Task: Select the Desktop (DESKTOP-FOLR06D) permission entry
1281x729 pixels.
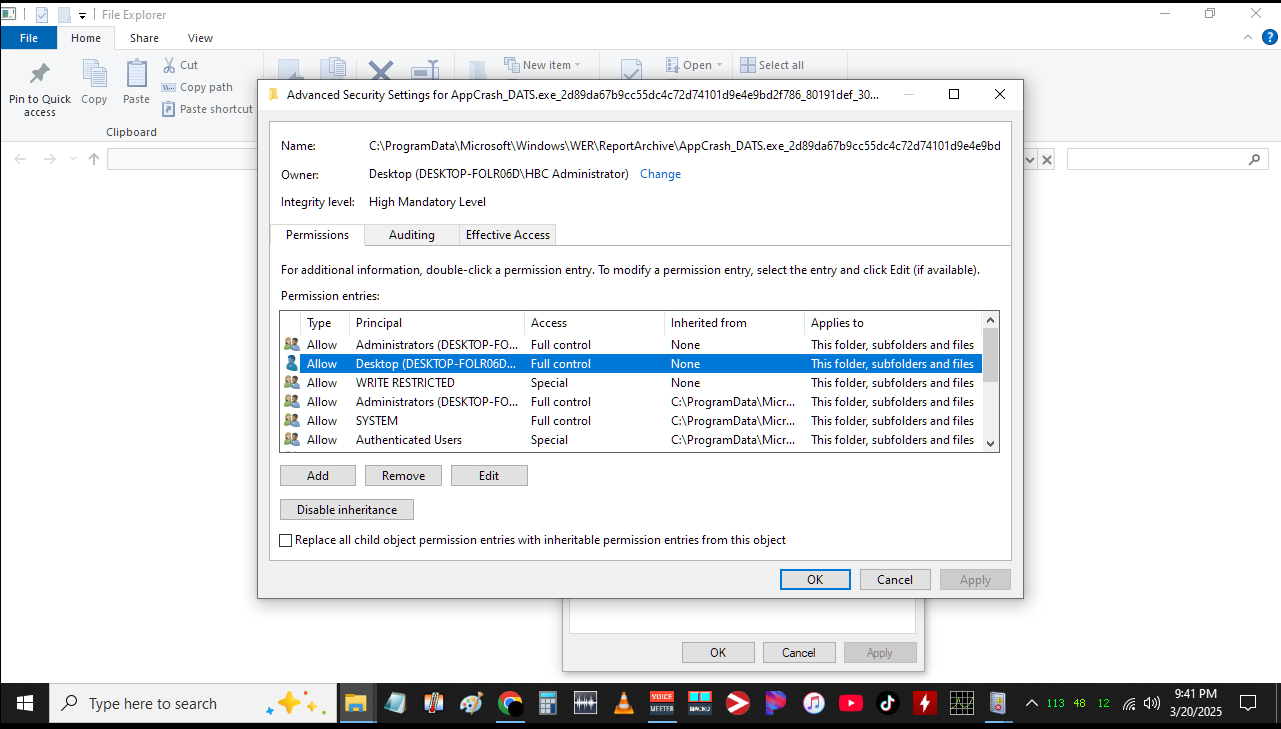Action: (632, 364)
